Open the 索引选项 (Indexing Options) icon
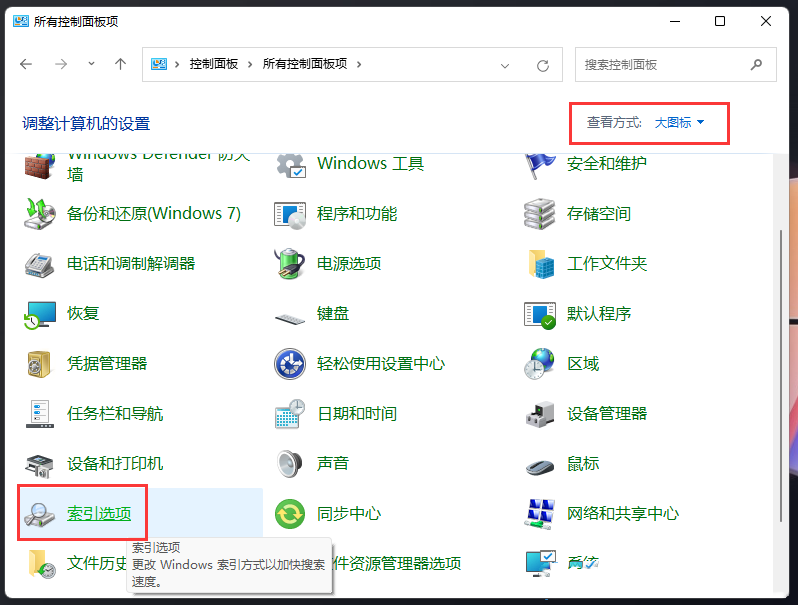This screenshot has width=798, height=605. coord(40,514)
